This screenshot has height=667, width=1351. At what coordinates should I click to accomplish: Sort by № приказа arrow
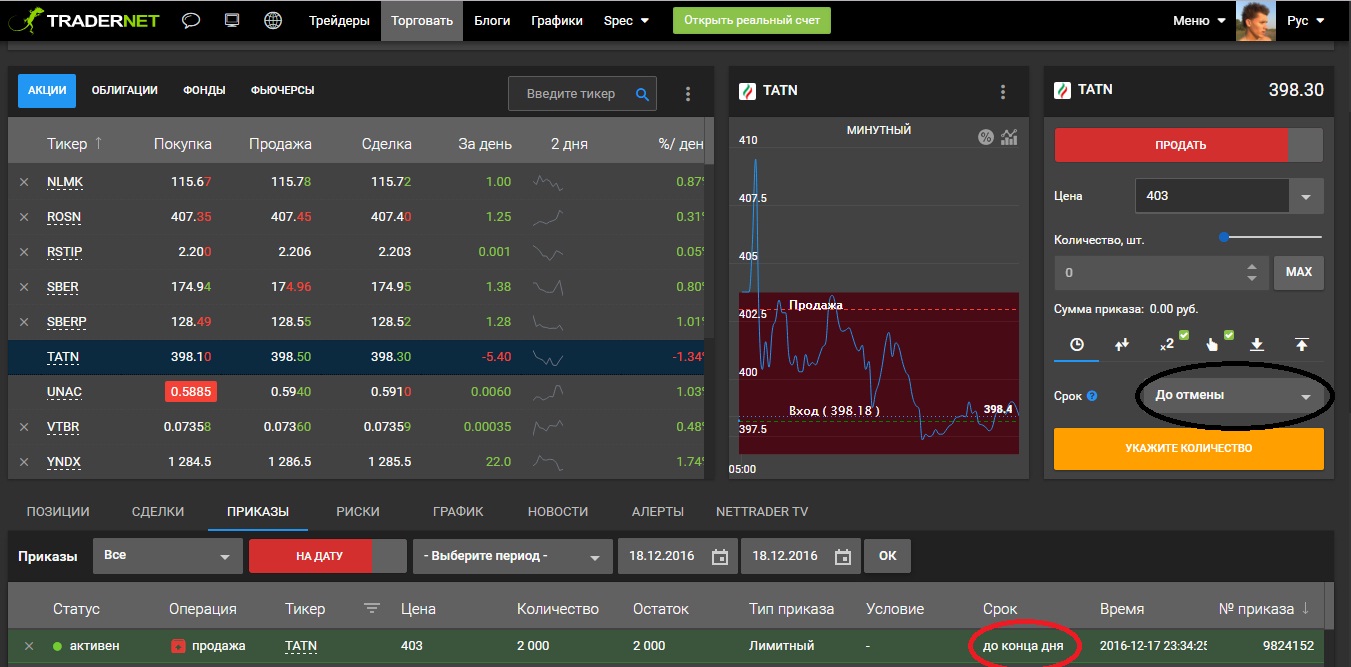click(x=1305, y=608)
